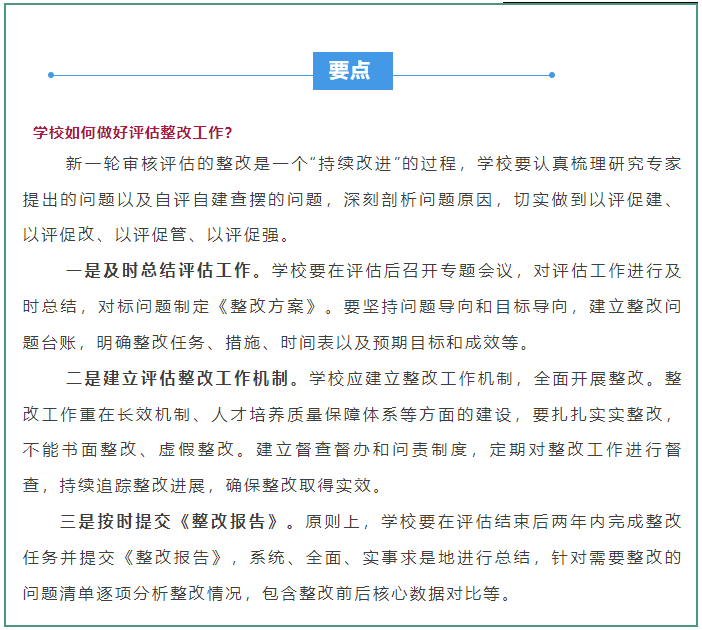Click the phrase 以评促强

click(244, 235)
